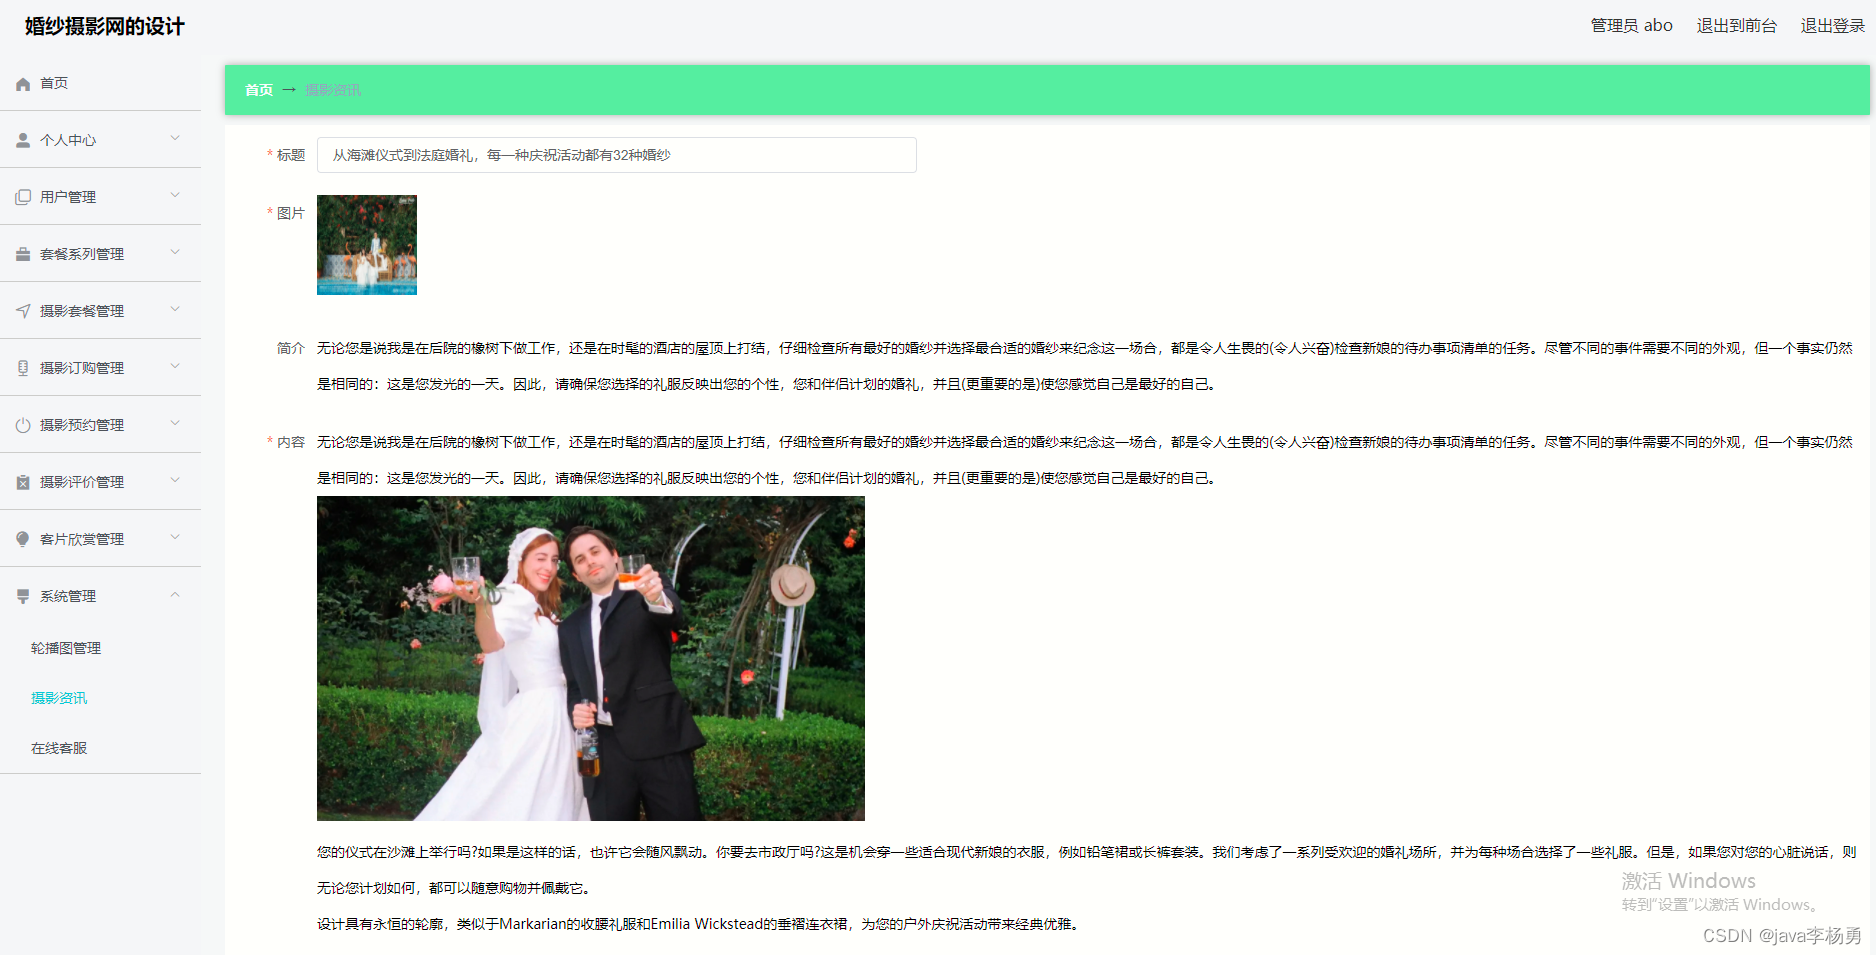Open the 摄影资讯 sidebar entry
The width and height of the screenshot is (1876, 955).
(x=59, y=698)
